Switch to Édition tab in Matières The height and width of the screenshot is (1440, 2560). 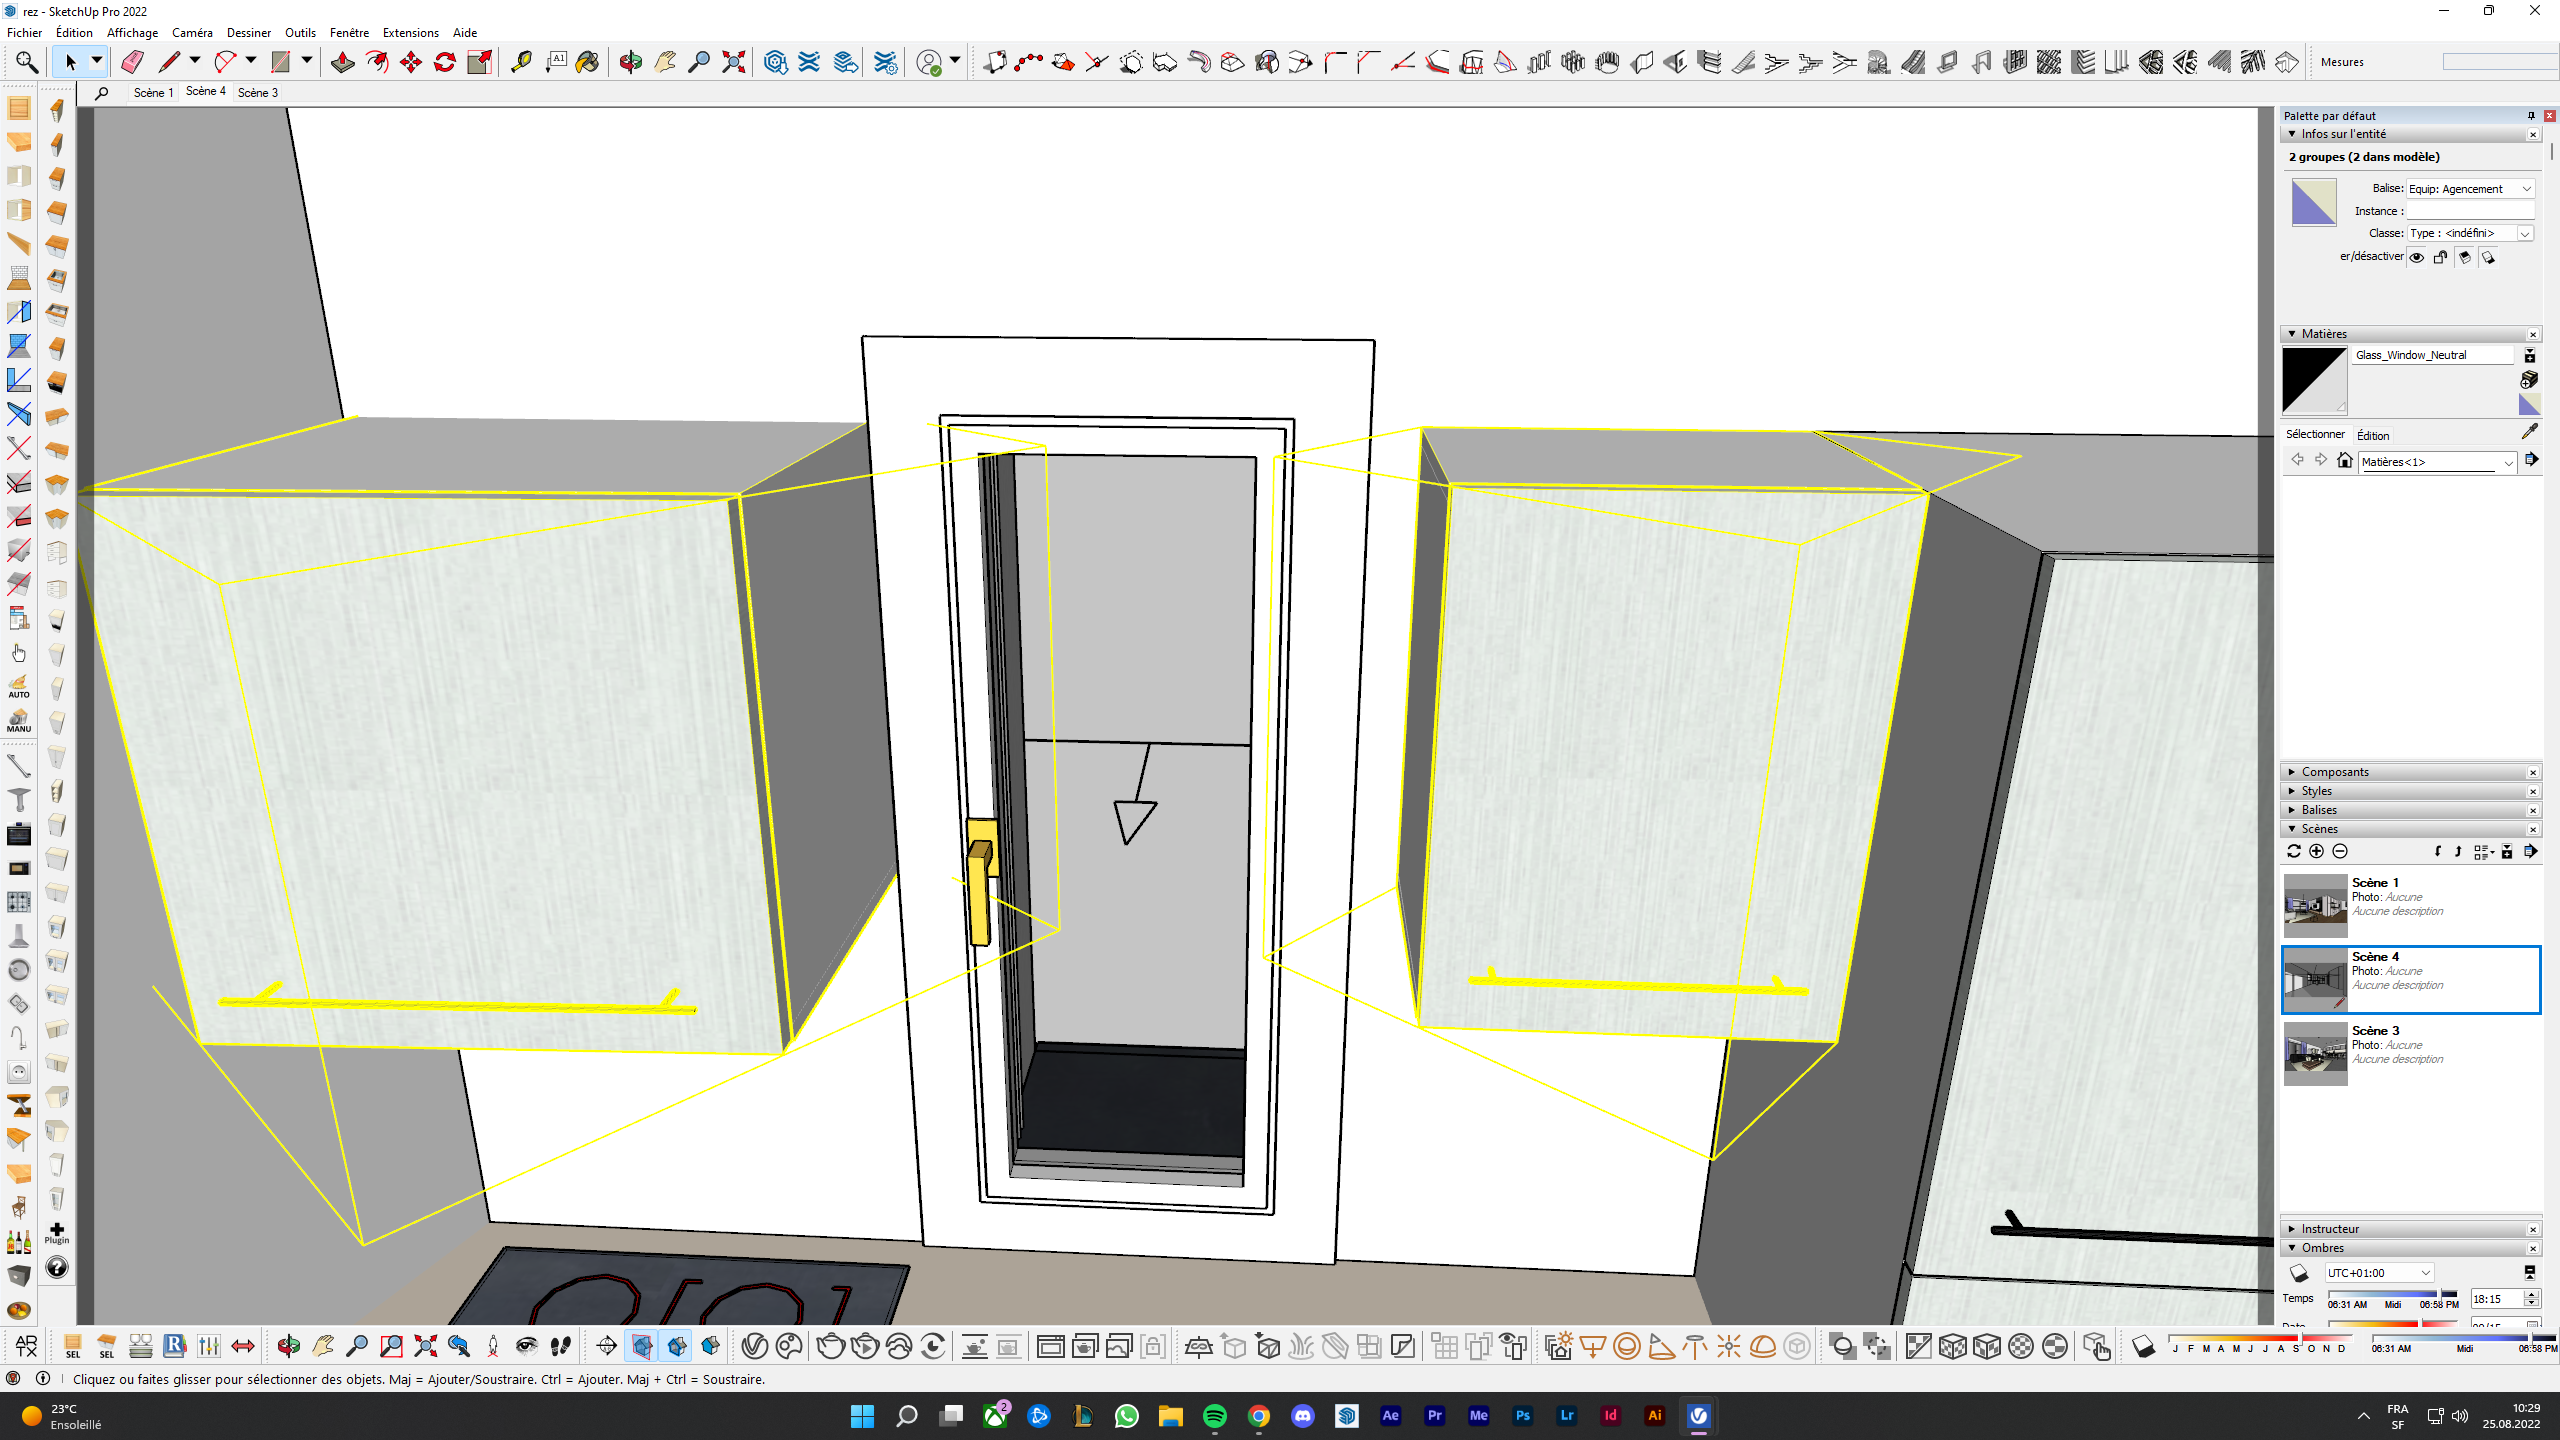[2373, 435]
